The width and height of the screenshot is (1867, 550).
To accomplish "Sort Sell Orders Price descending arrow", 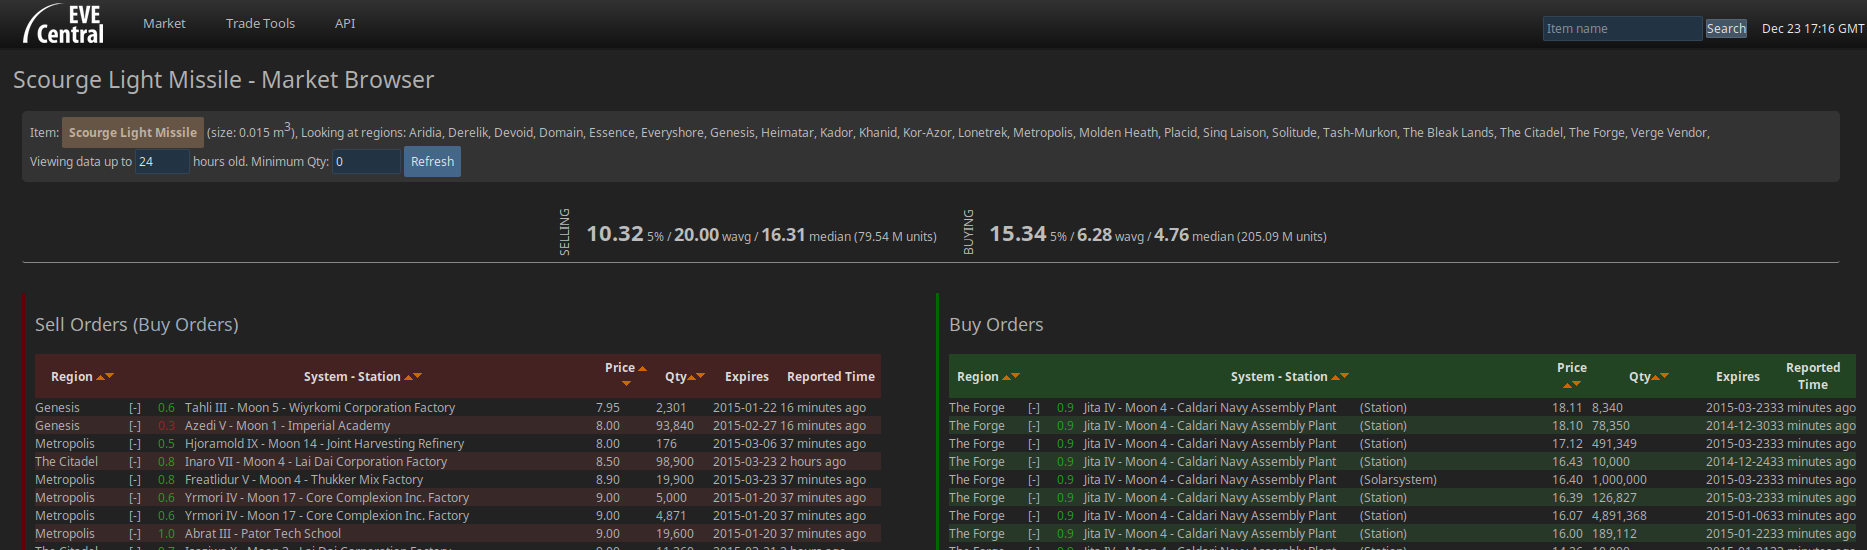I will click(626, 384).
